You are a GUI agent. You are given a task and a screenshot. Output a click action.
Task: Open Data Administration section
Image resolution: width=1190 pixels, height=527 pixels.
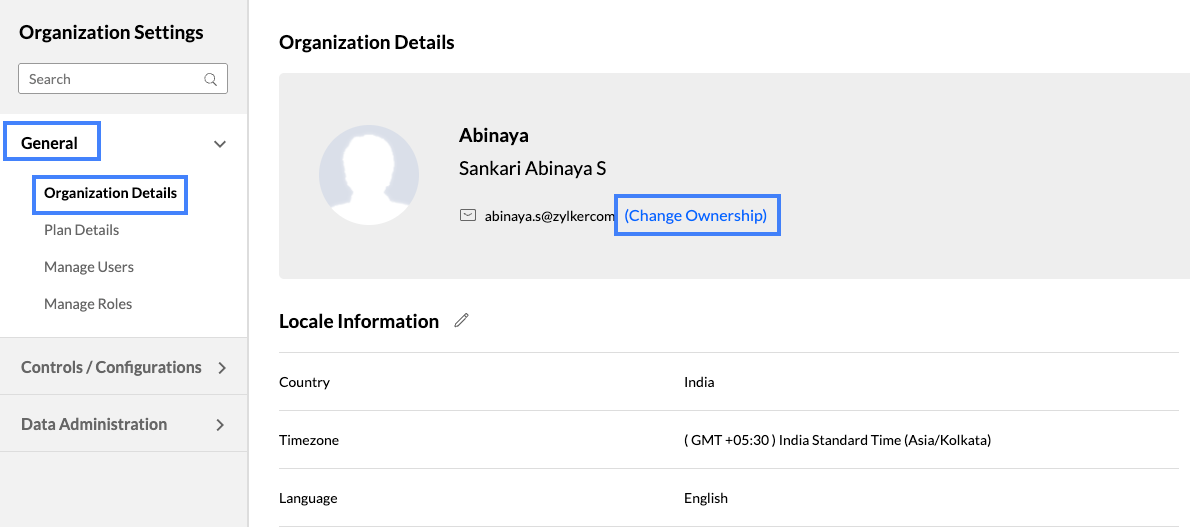(94, 424)
